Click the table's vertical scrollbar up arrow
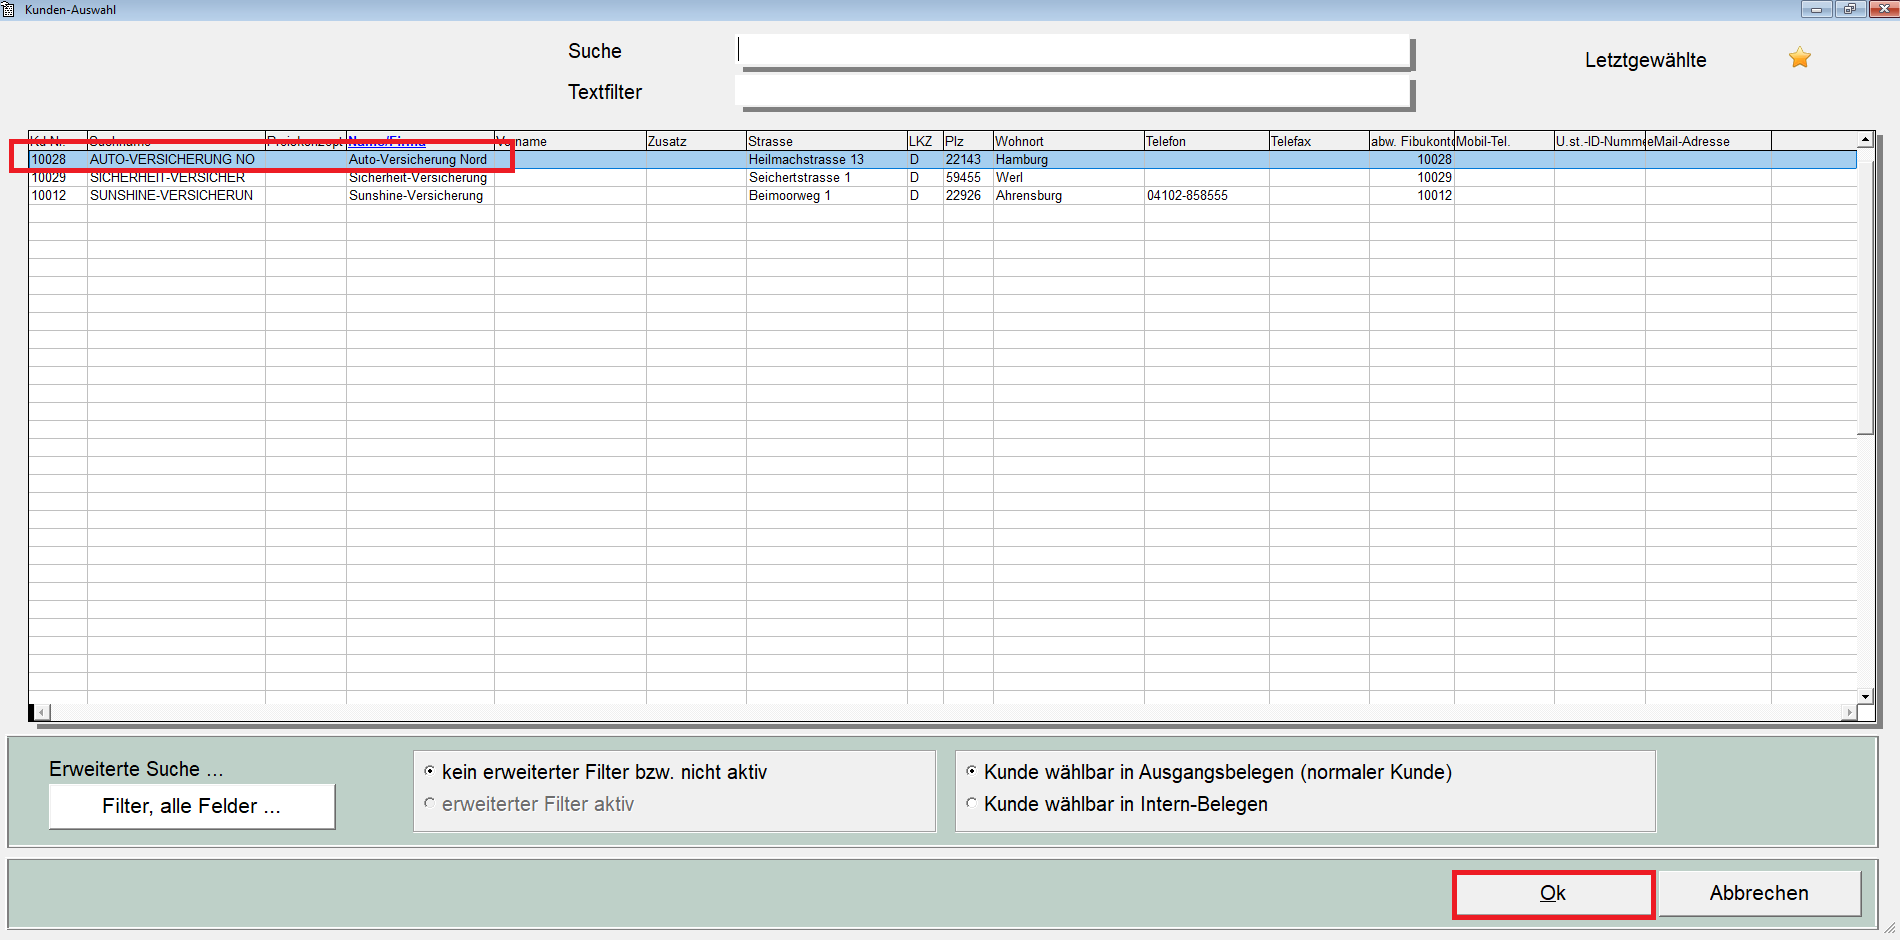 pos(1865,139)
